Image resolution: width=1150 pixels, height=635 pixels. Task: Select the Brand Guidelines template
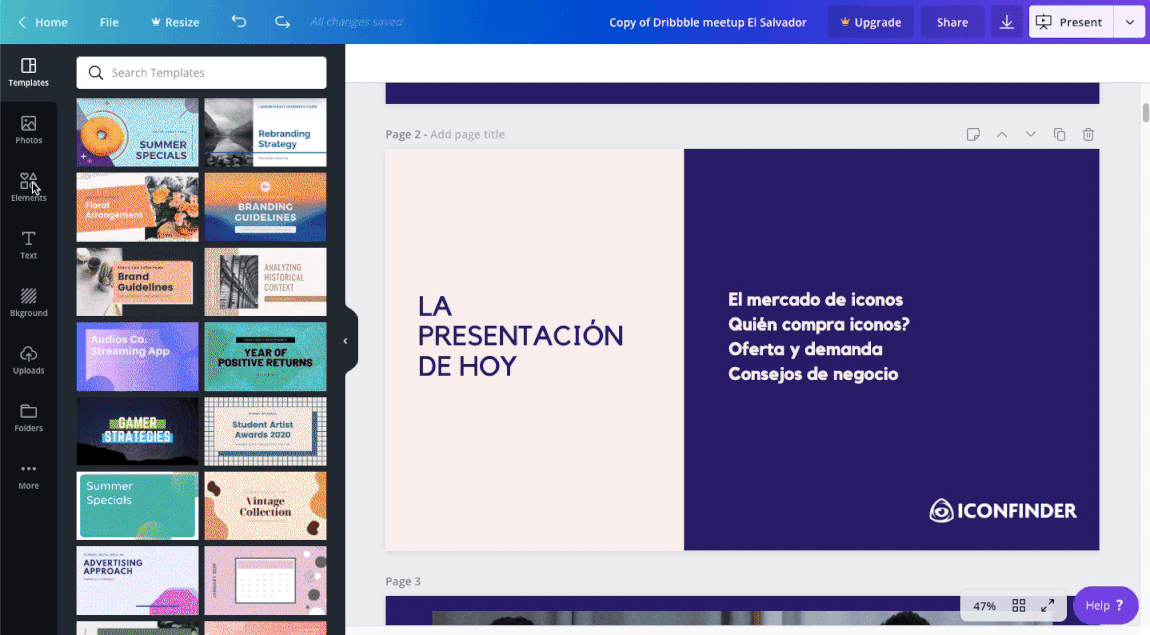(137, 282)
